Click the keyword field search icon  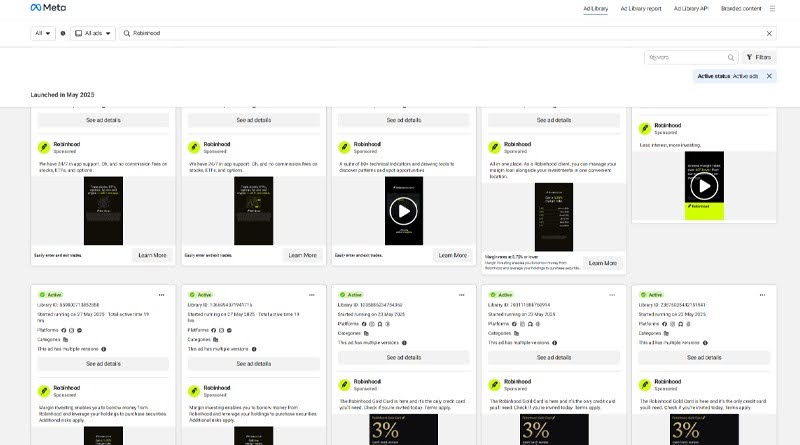[x=731, y=58]
